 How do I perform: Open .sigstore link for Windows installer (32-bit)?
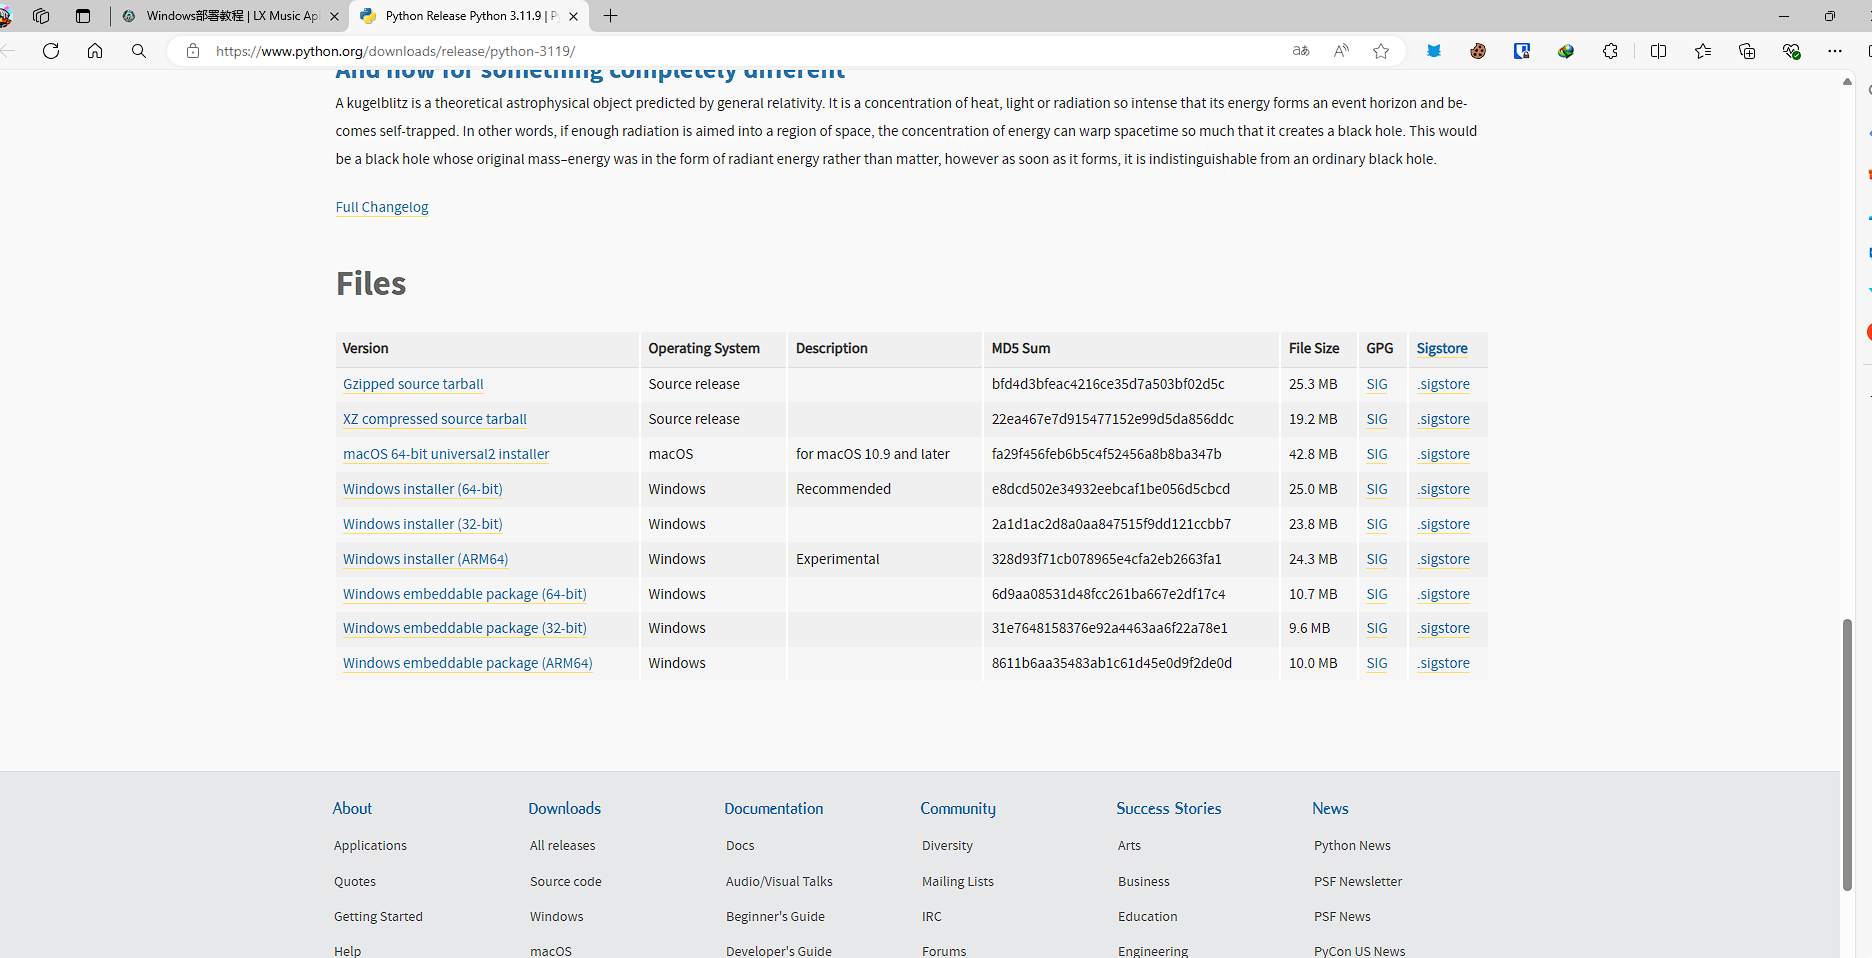click(1443, 524)
